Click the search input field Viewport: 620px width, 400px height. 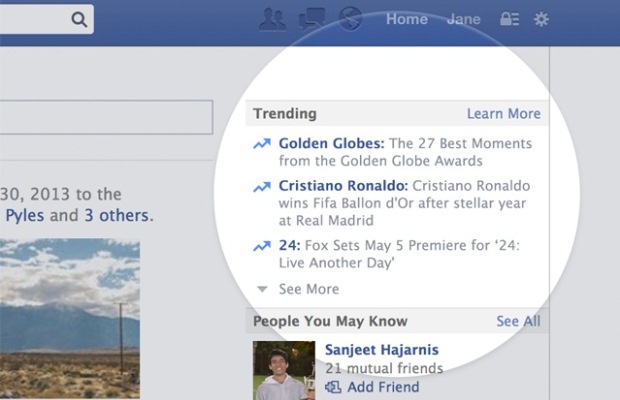pyautogui.click(x=34, y=19)
